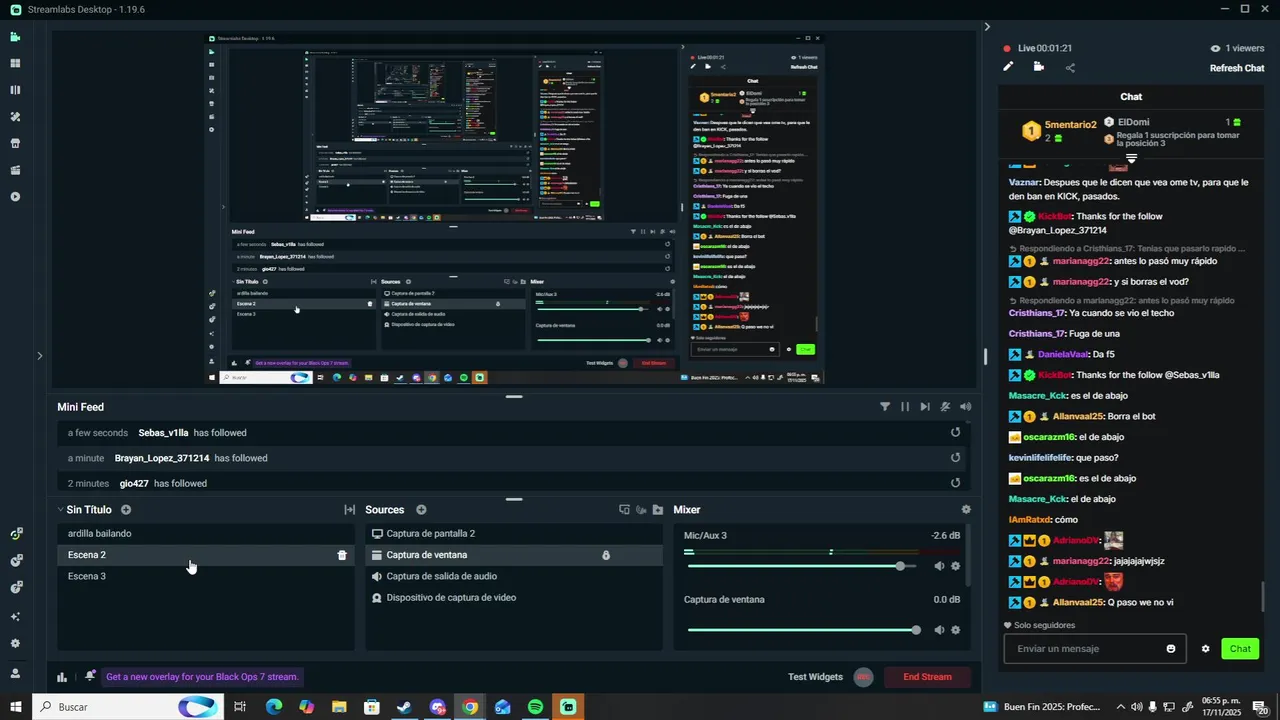Replay the gio427 follow alert
Image resolution: width=1280 pixels, height=720 pixels.
(x=955, y=483)
